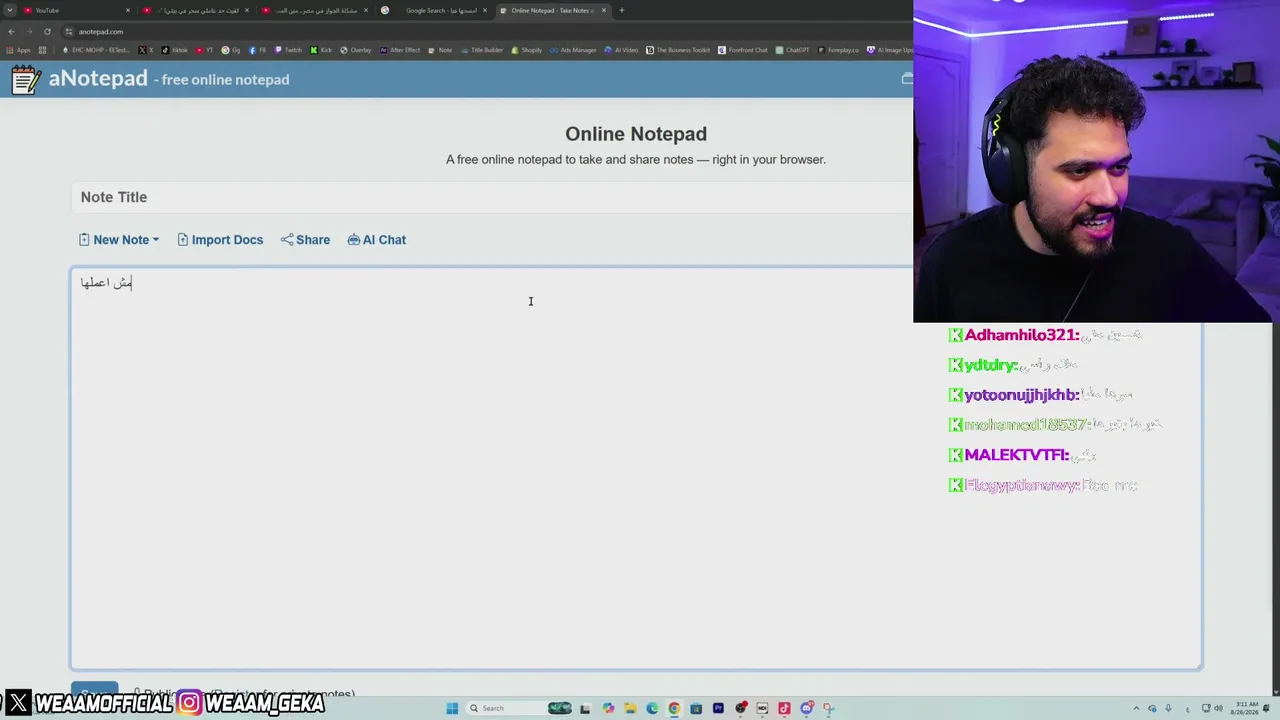1280x720 pixels.
Task: Go back to the previous page
Action: (x=11, y=31)
